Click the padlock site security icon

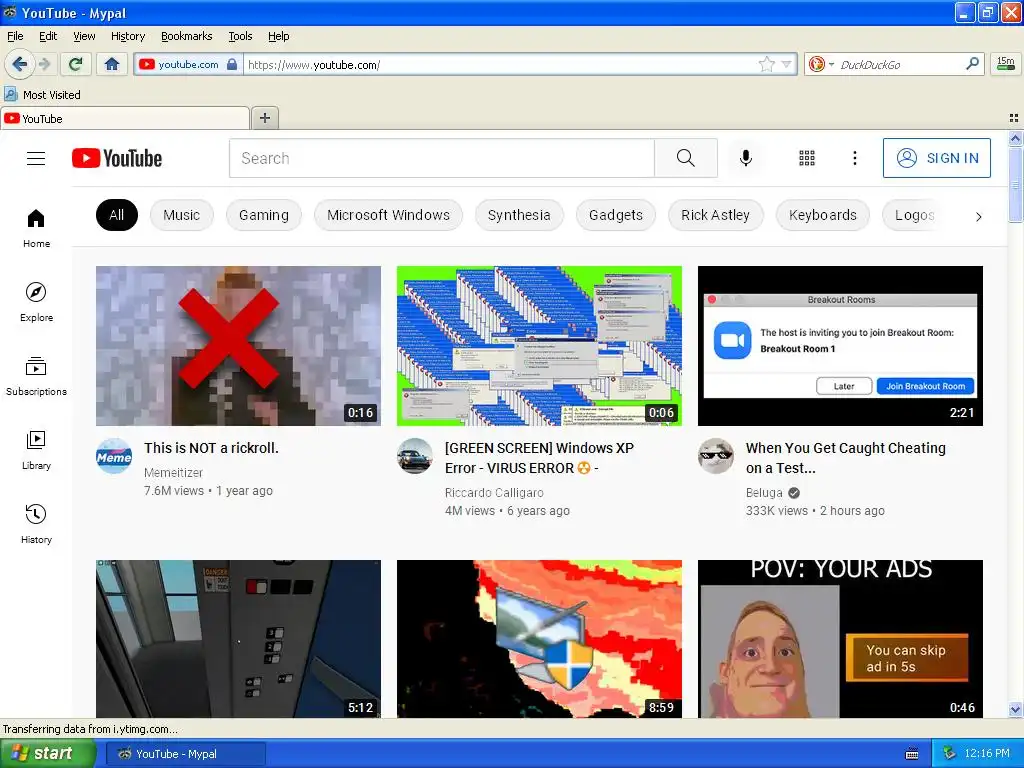pyautogui.click(x=232, y=64)
